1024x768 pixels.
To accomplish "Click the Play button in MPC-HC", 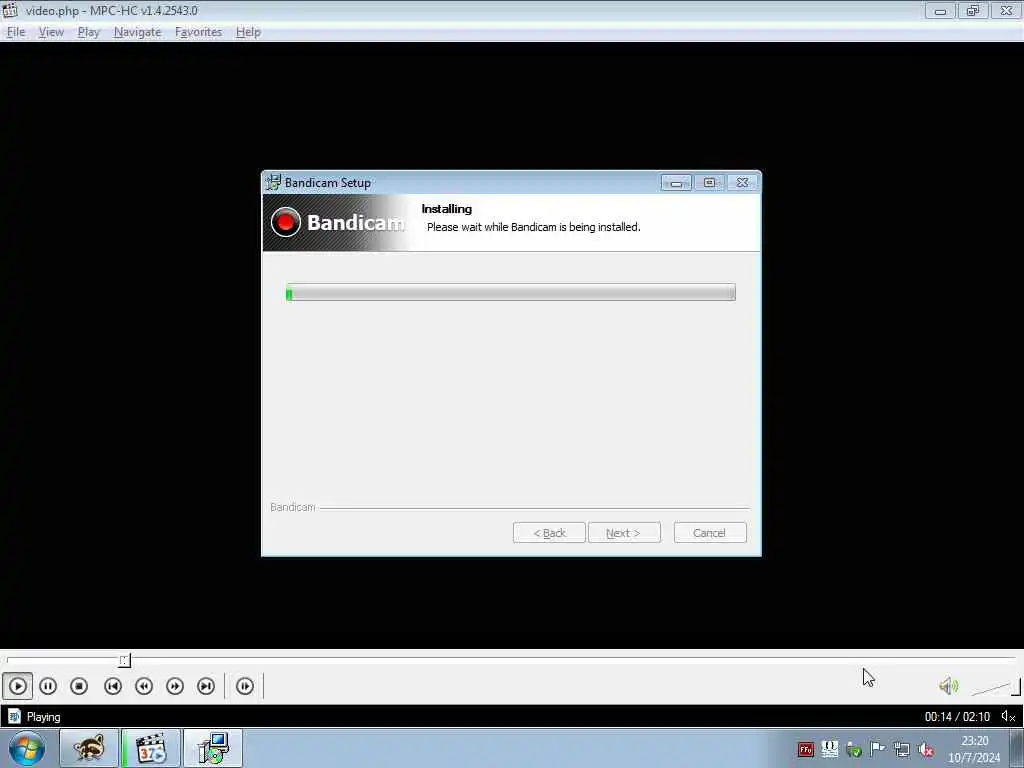I will [18, 686].
